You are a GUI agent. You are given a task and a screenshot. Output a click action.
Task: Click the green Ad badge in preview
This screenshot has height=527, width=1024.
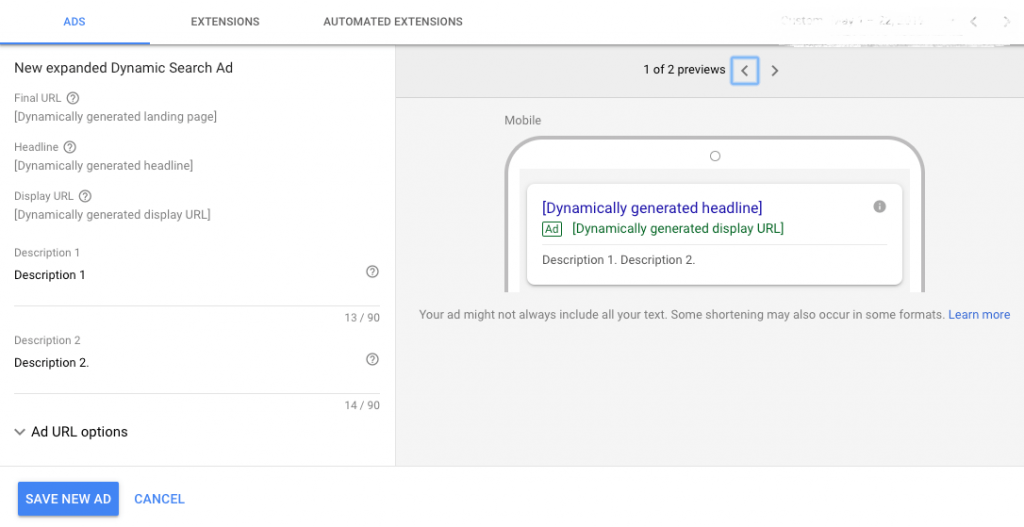pos(552,229)
